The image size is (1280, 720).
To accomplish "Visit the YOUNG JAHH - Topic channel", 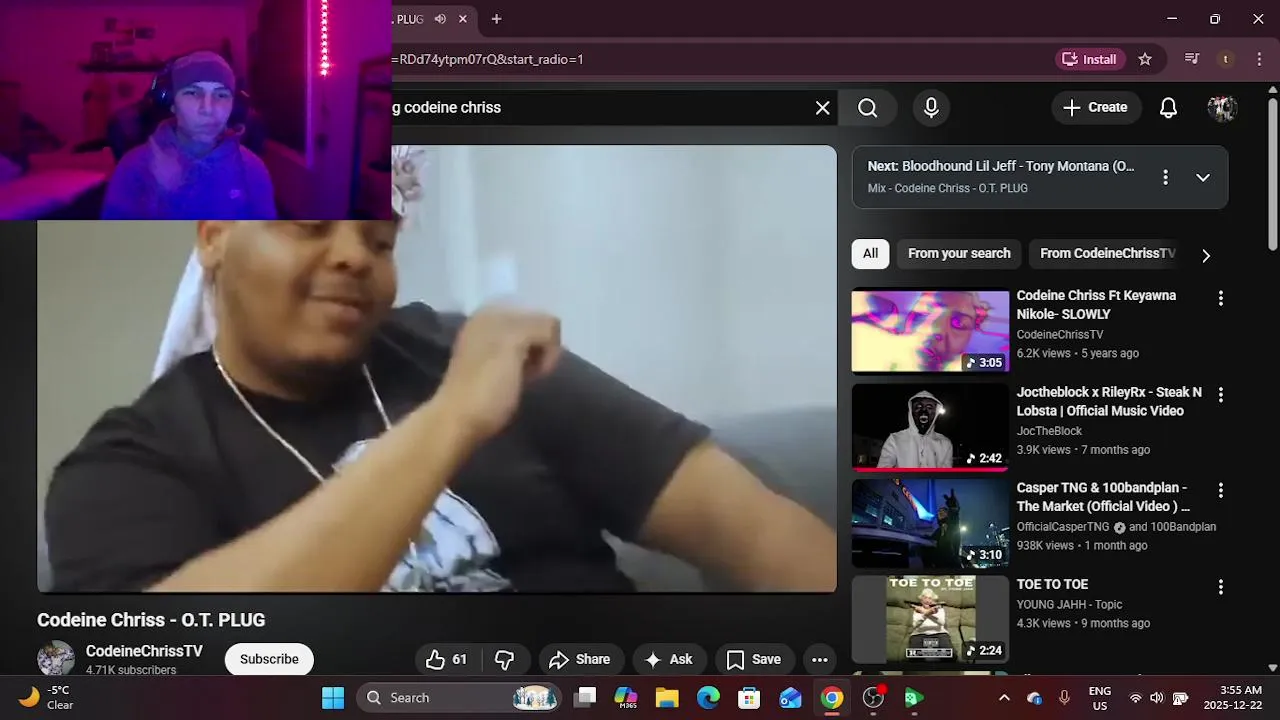I will point(1069,604).
